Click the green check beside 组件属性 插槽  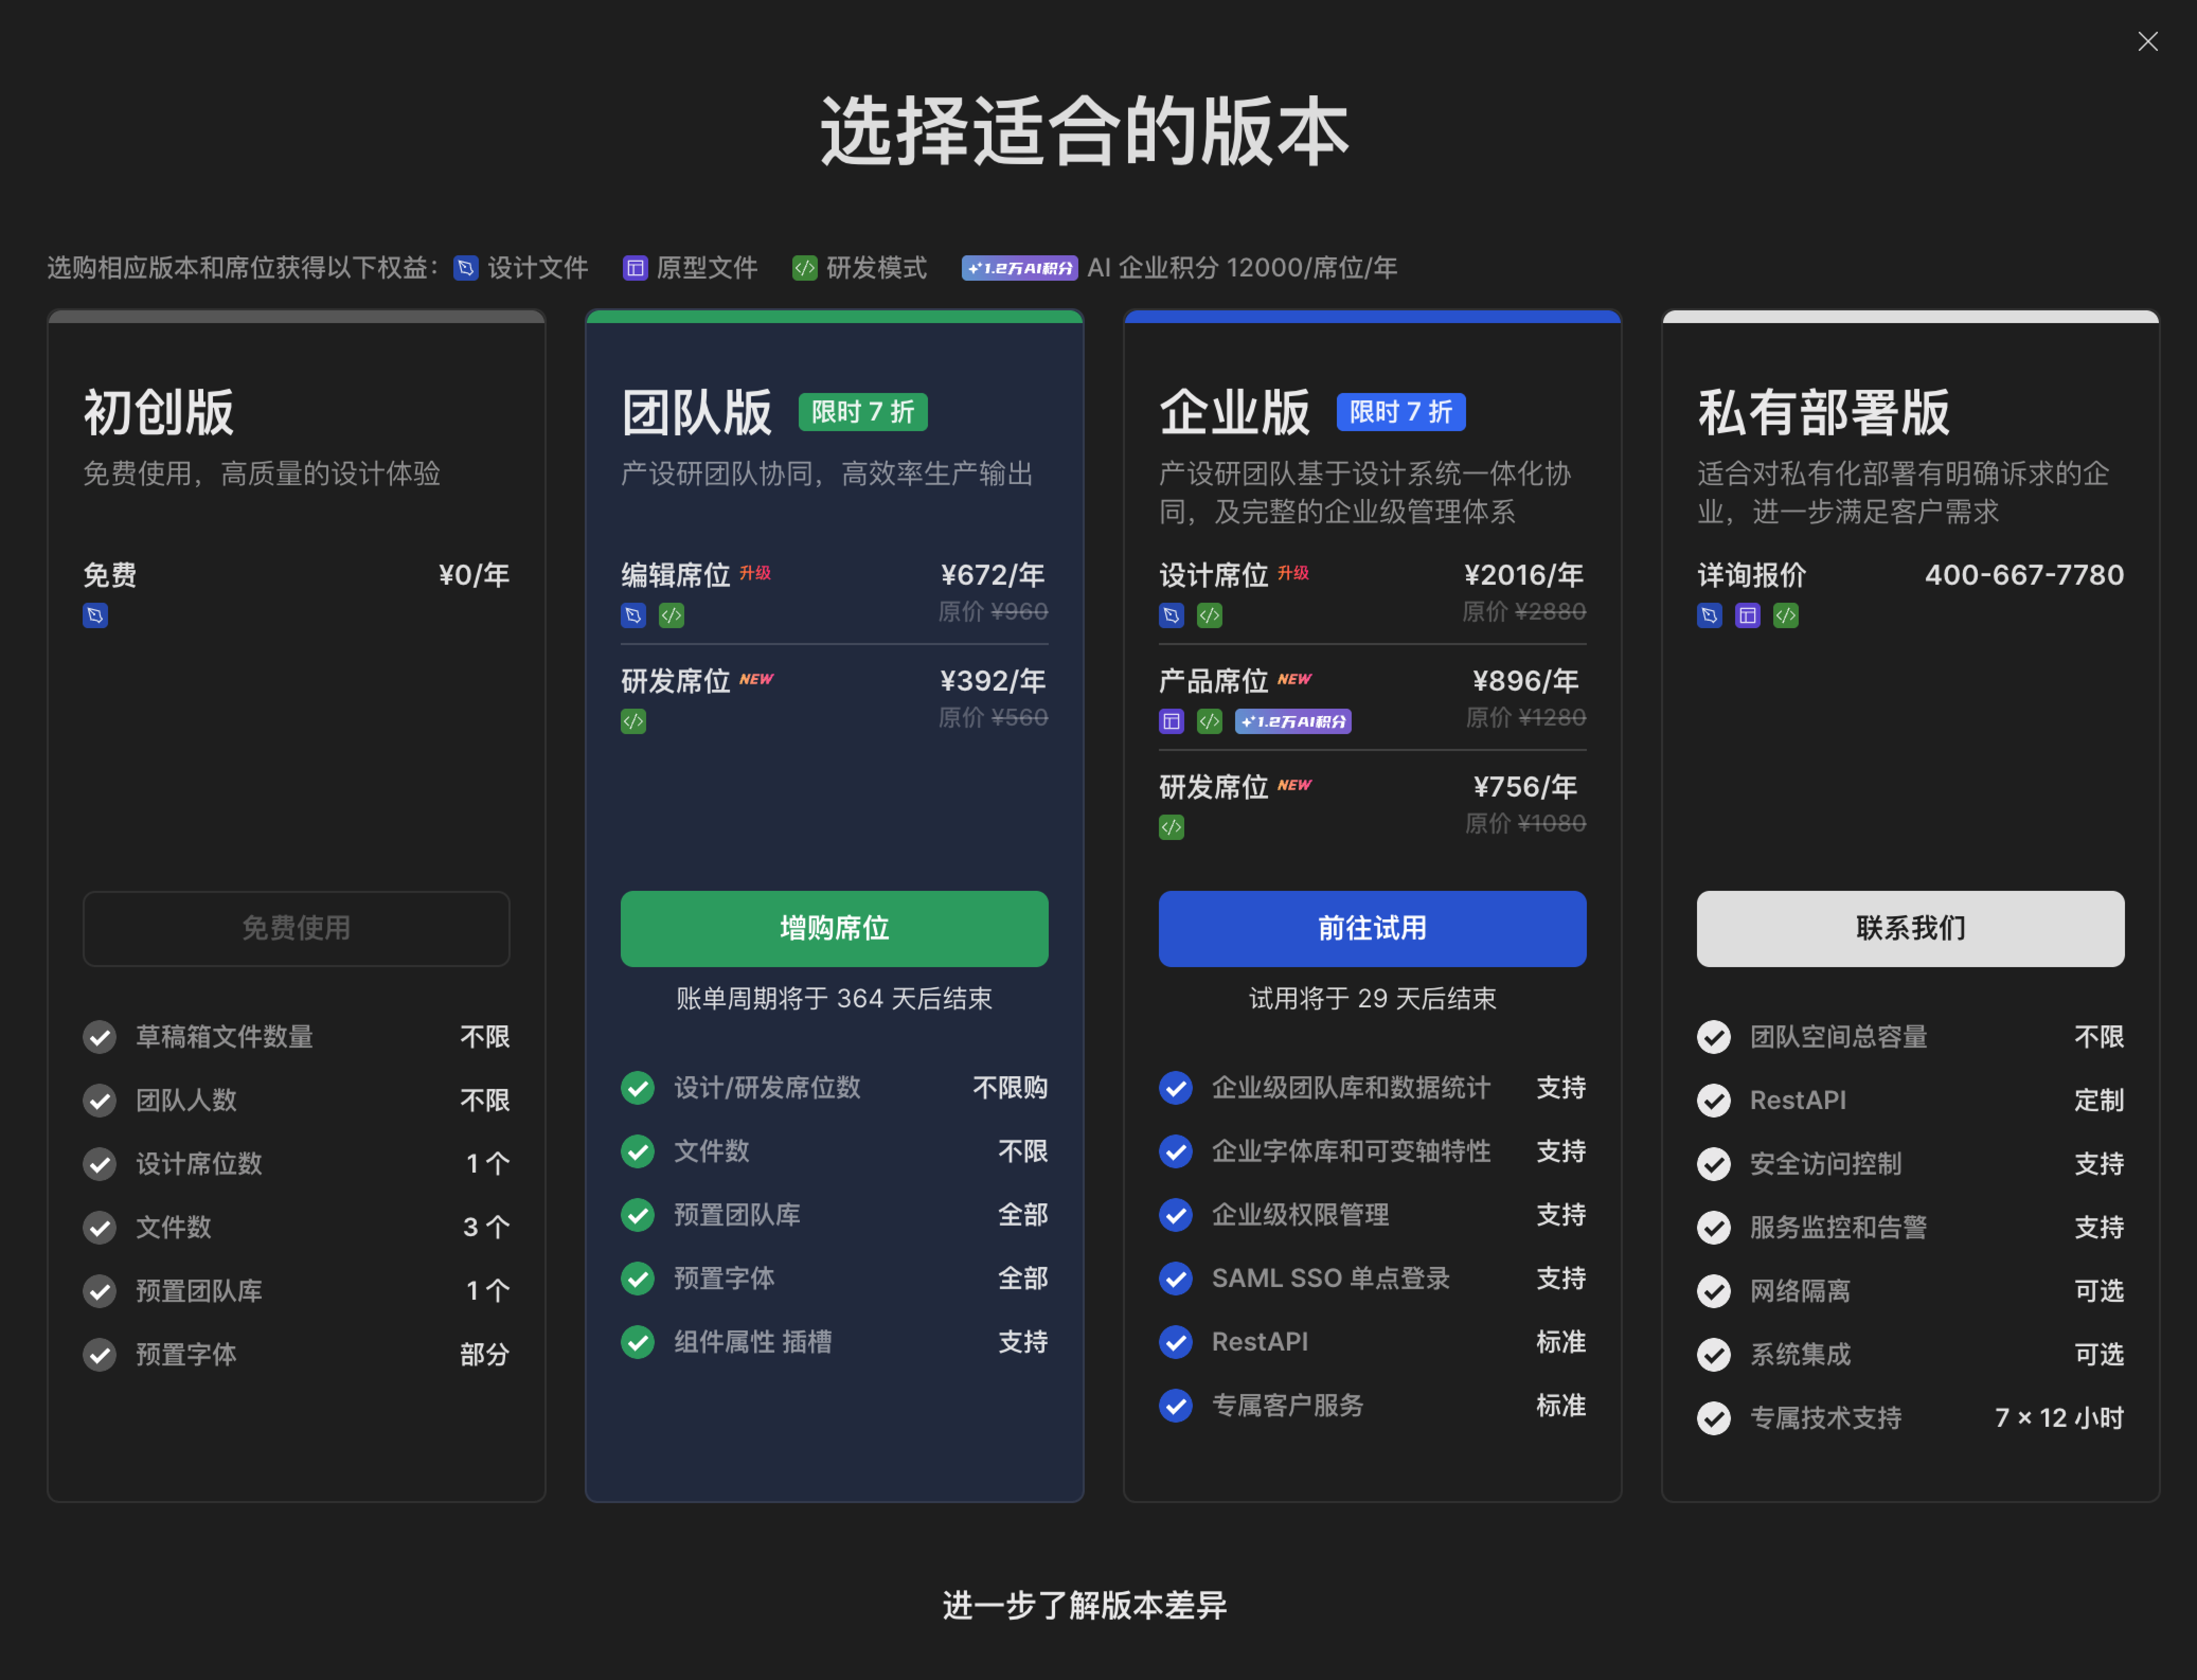(x=638, y=1342)
